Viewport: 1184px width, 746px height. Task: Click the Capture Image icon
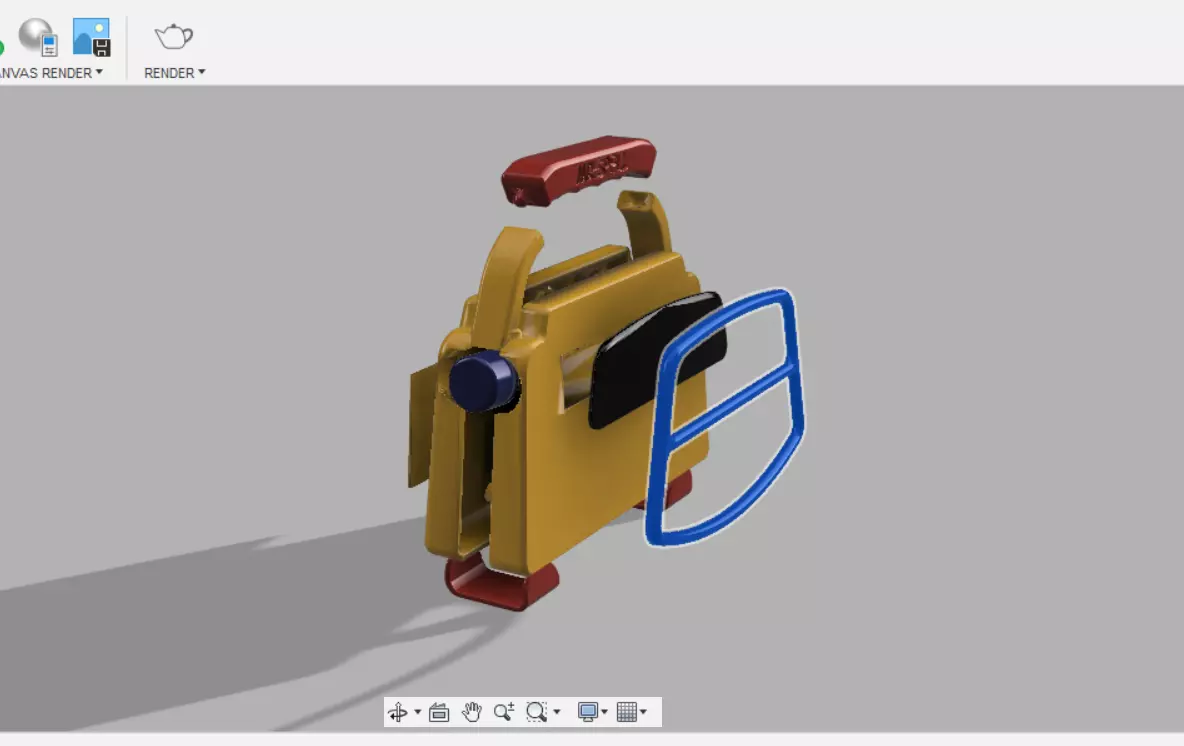click(91, 37)
